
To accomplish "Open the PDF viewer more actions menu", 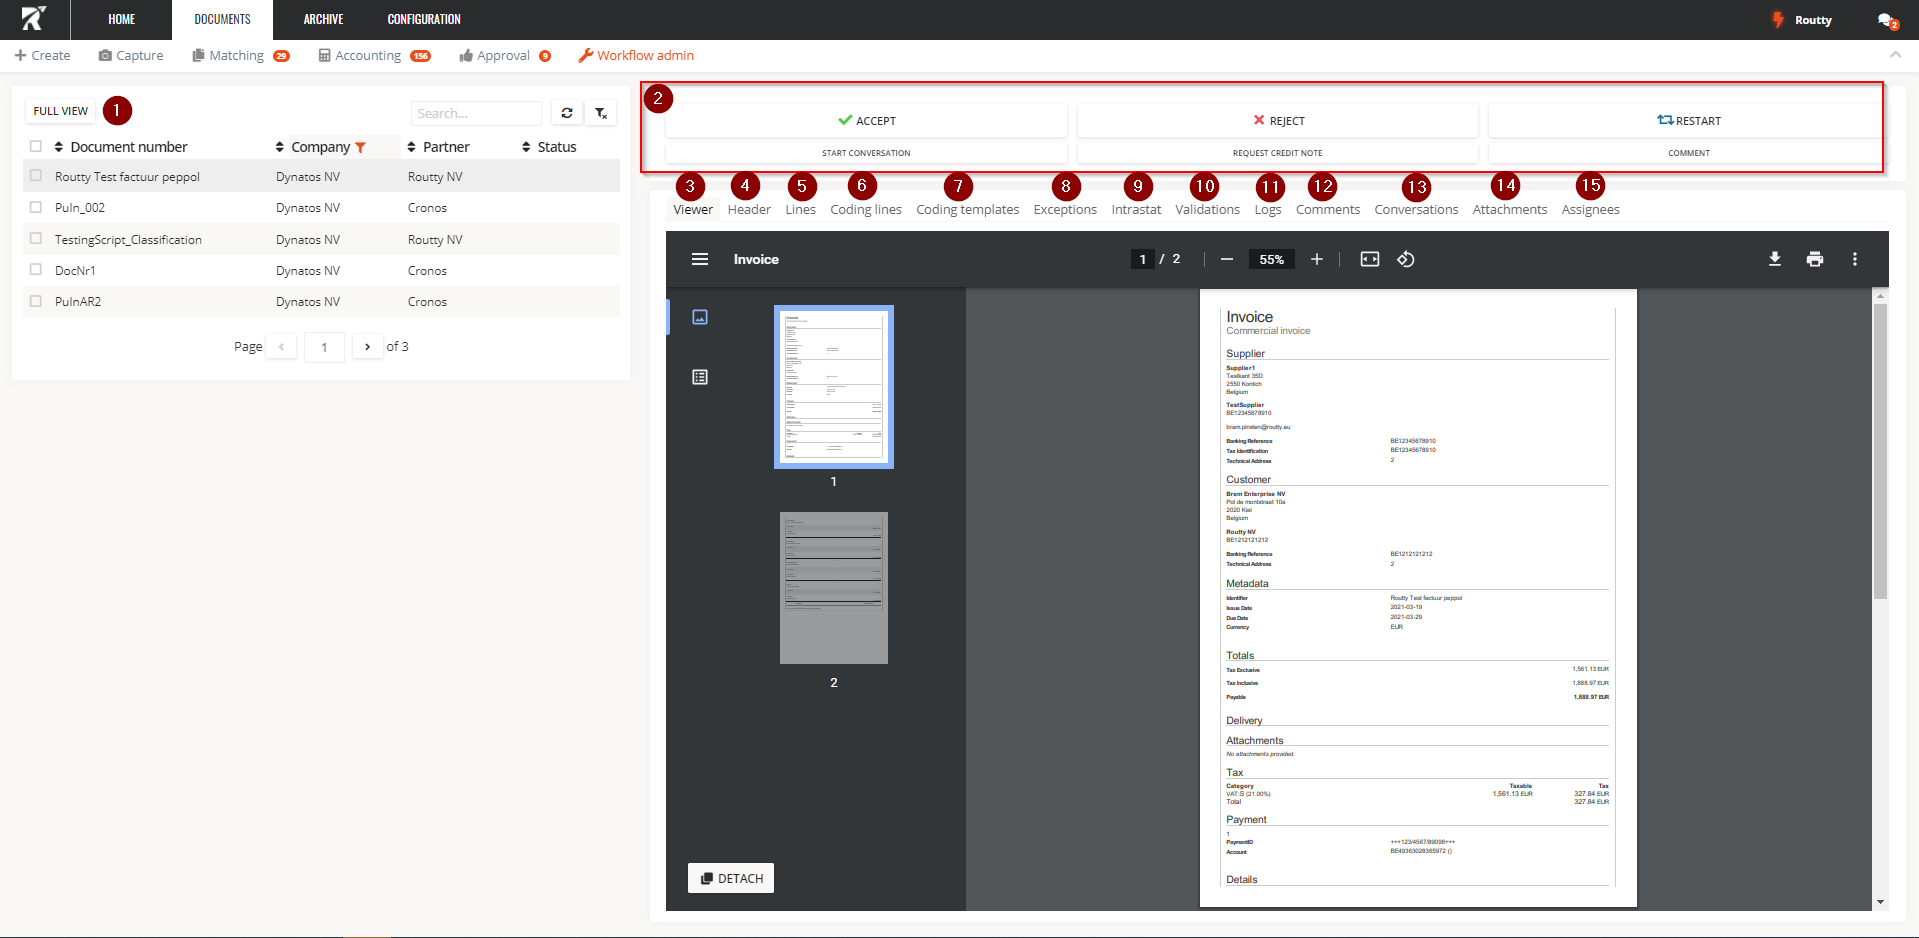I will coord(1854,259).
